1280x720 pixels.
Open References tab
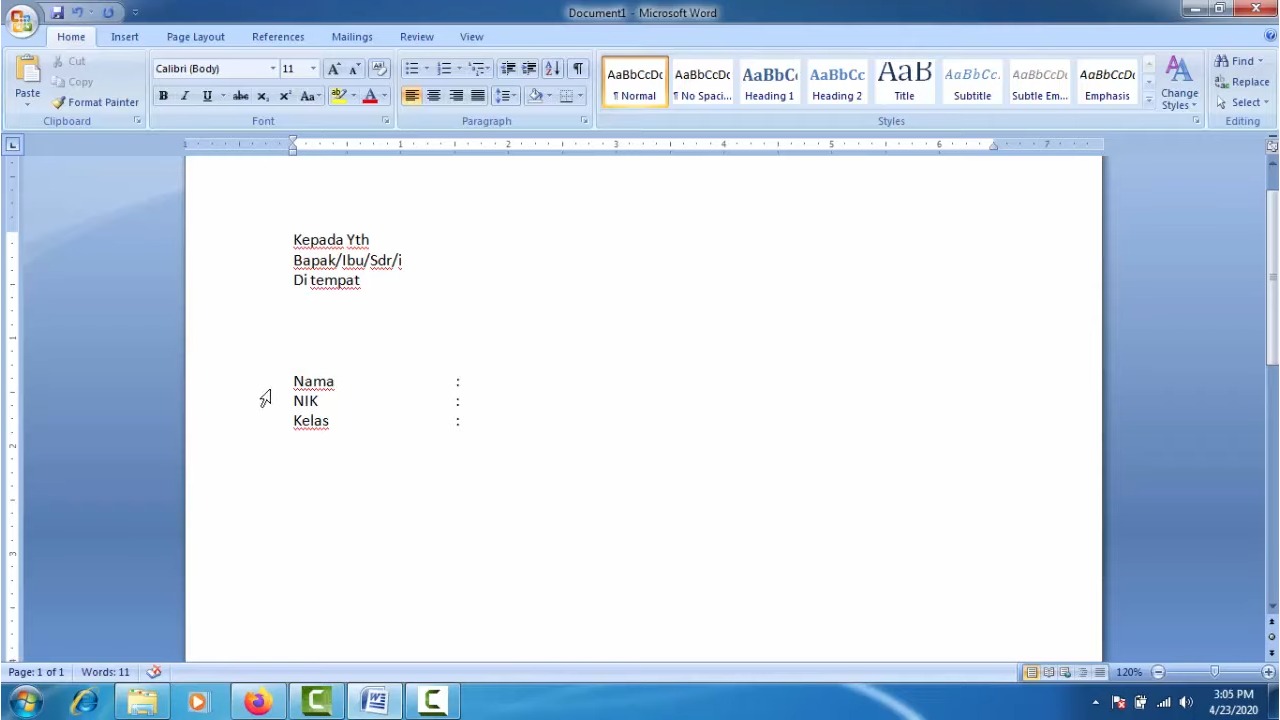coord(278,37)
